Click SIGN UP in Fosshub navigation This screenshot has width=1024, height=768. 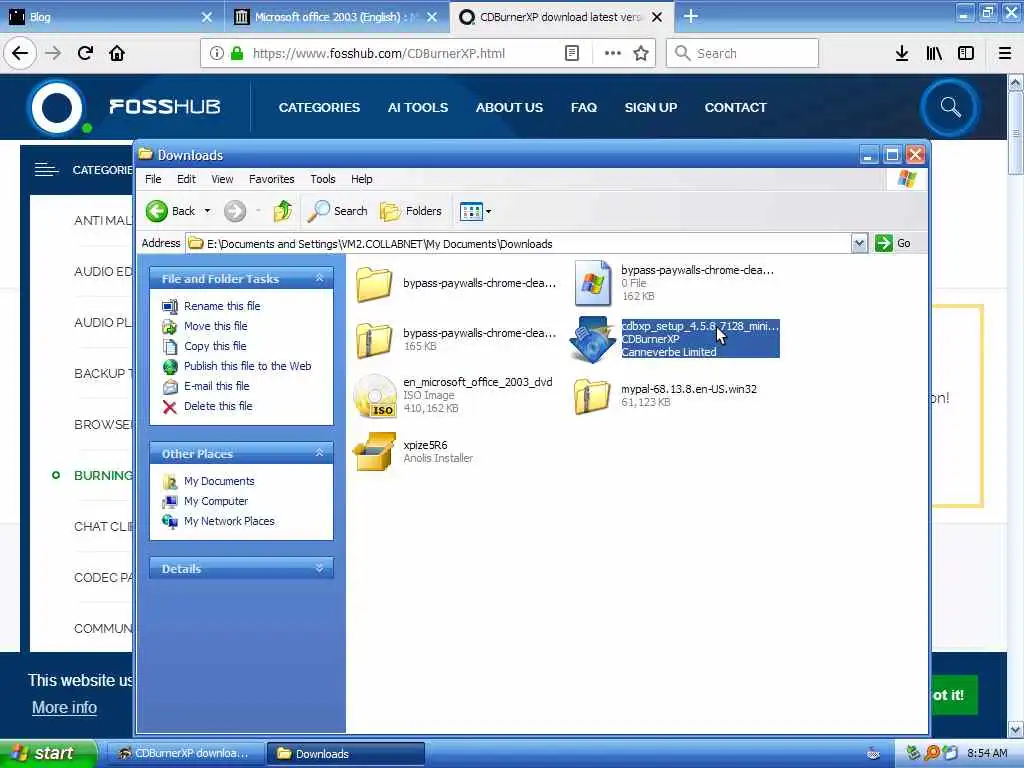click(x=650, y=107)
